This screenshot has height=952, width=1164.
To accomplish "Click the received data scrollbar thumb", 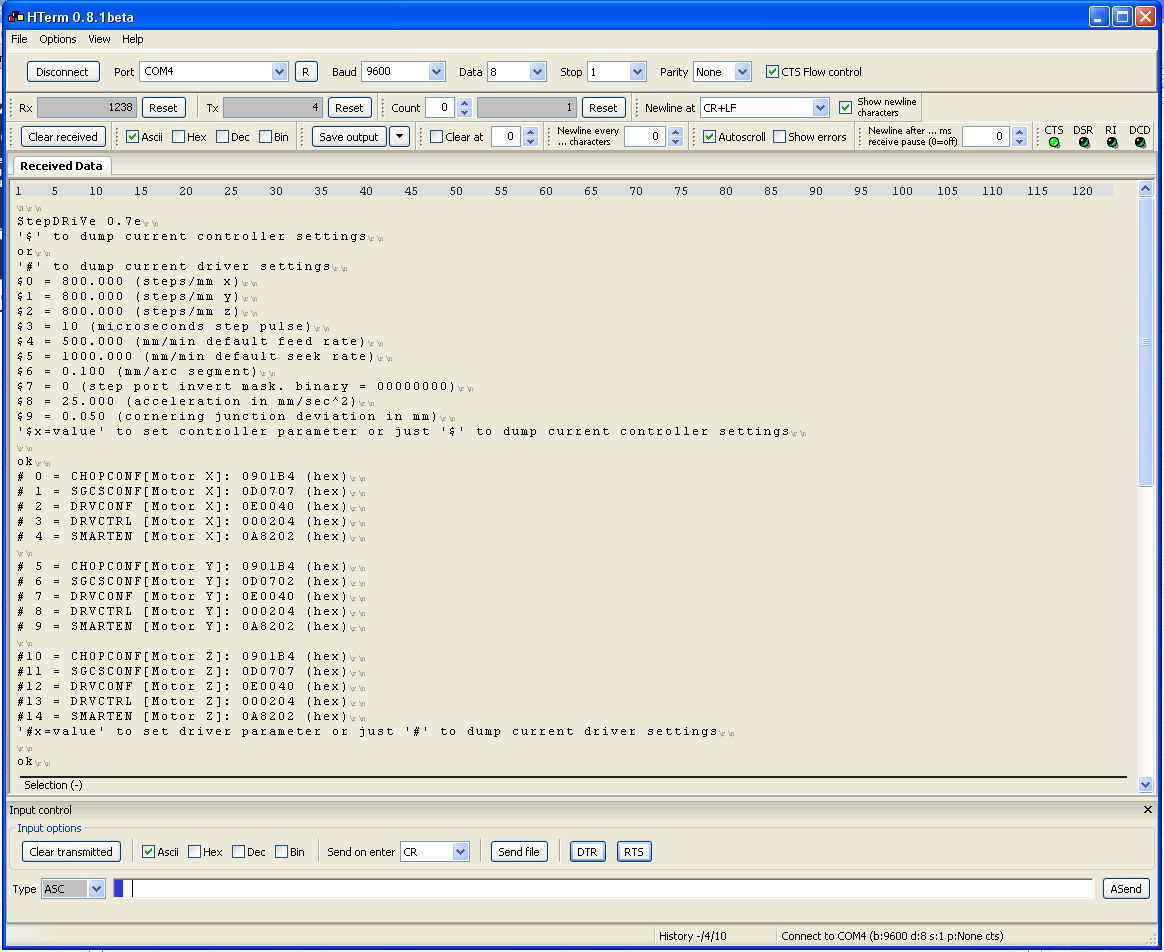I will pos(1145,342).
